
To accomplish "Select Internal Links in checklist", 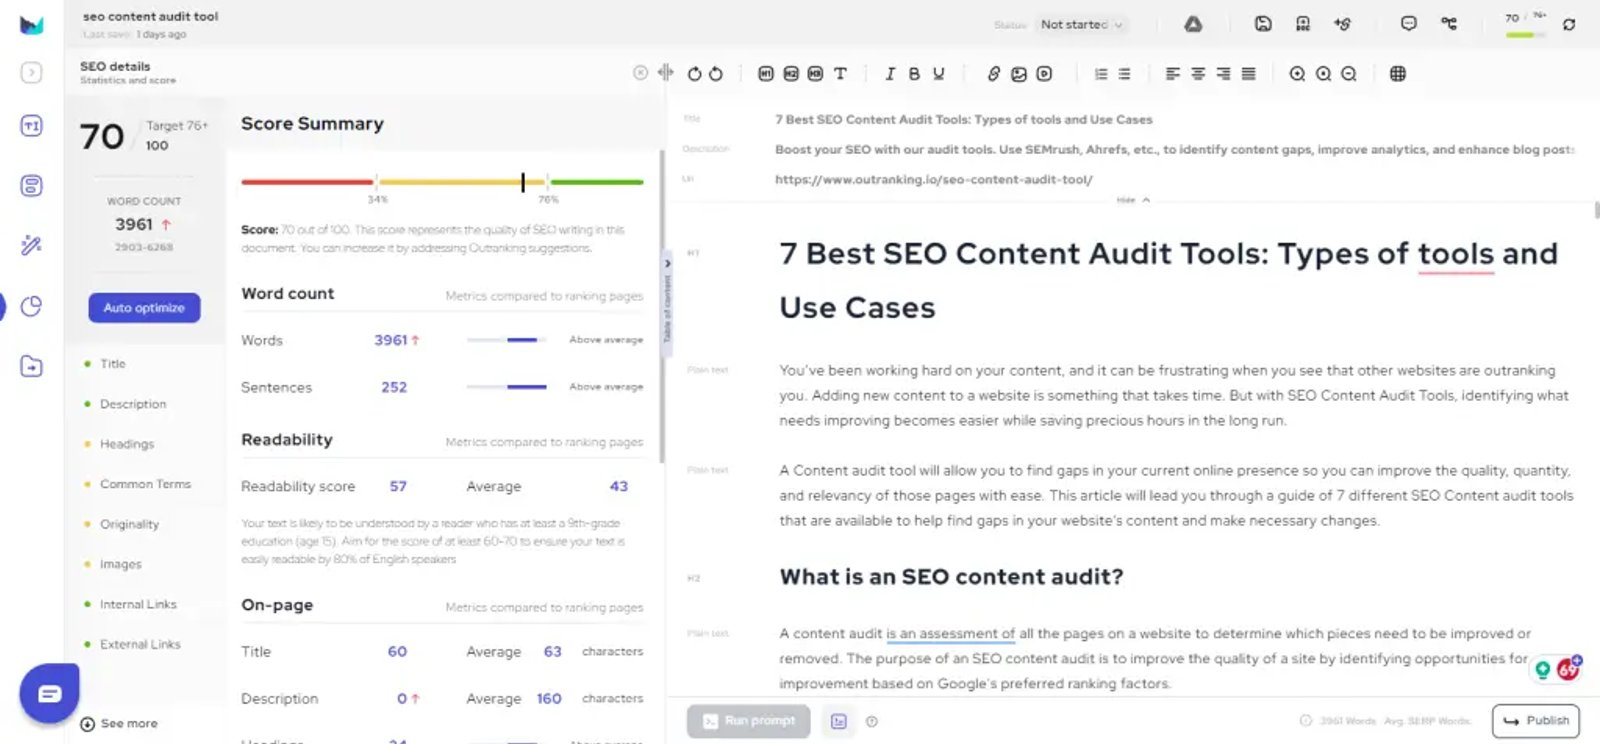I will tap(138, 604).
